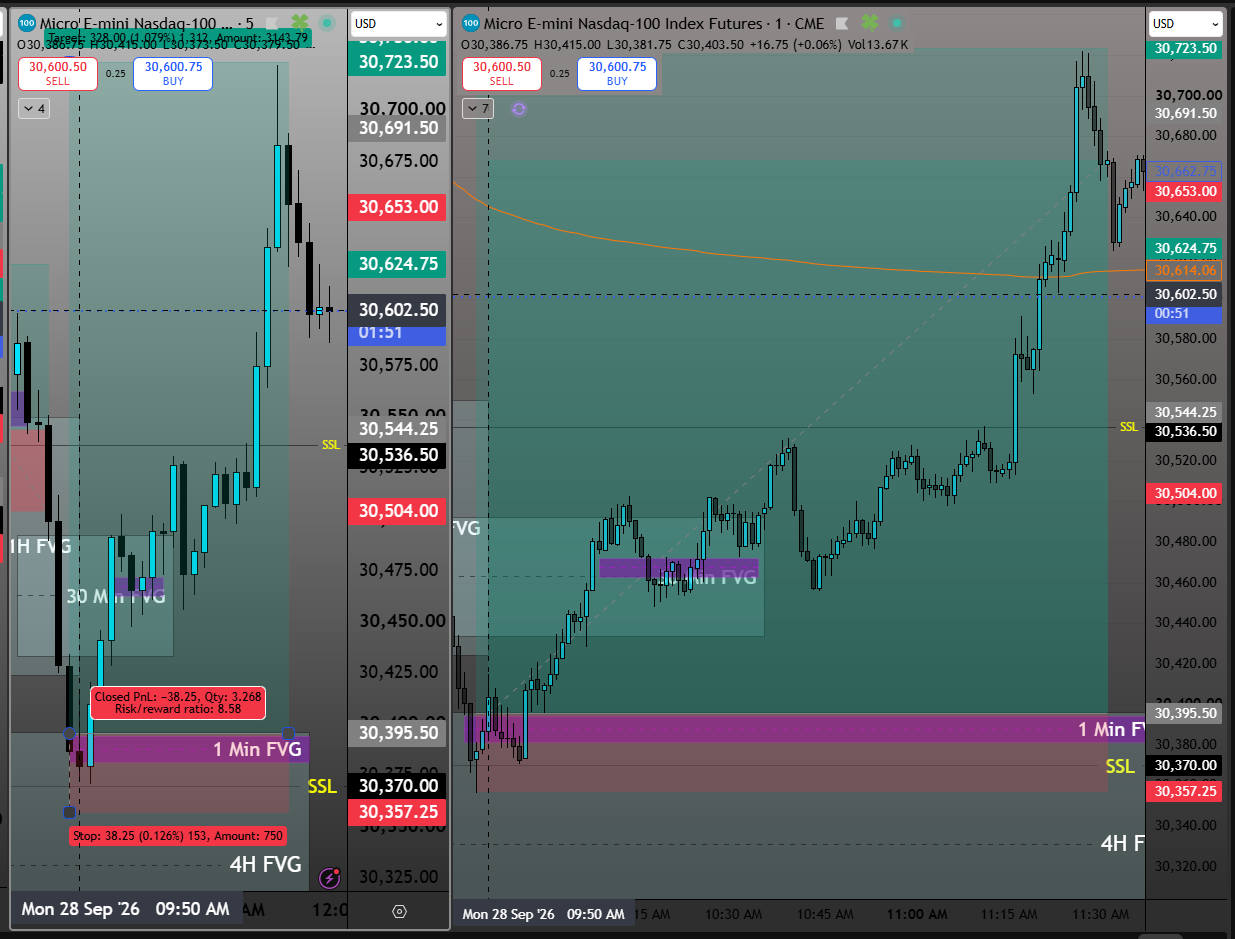Click the 30,653.00 red price label on the left scale
1235x939 pixels.
(399, 207)
